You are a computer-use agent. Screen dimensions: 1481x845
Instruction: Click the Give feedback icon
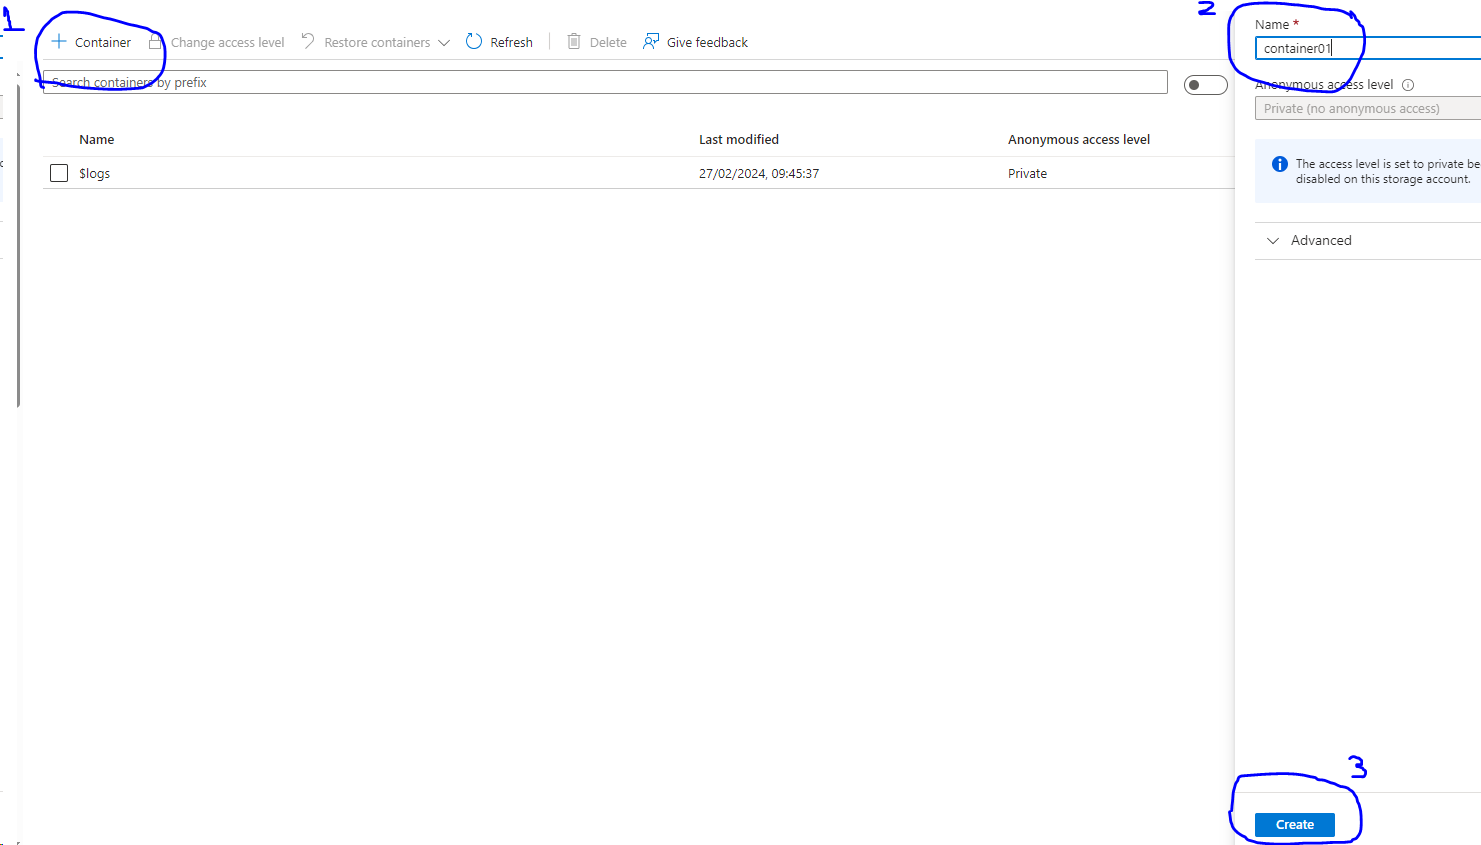(x=653, y=41)
